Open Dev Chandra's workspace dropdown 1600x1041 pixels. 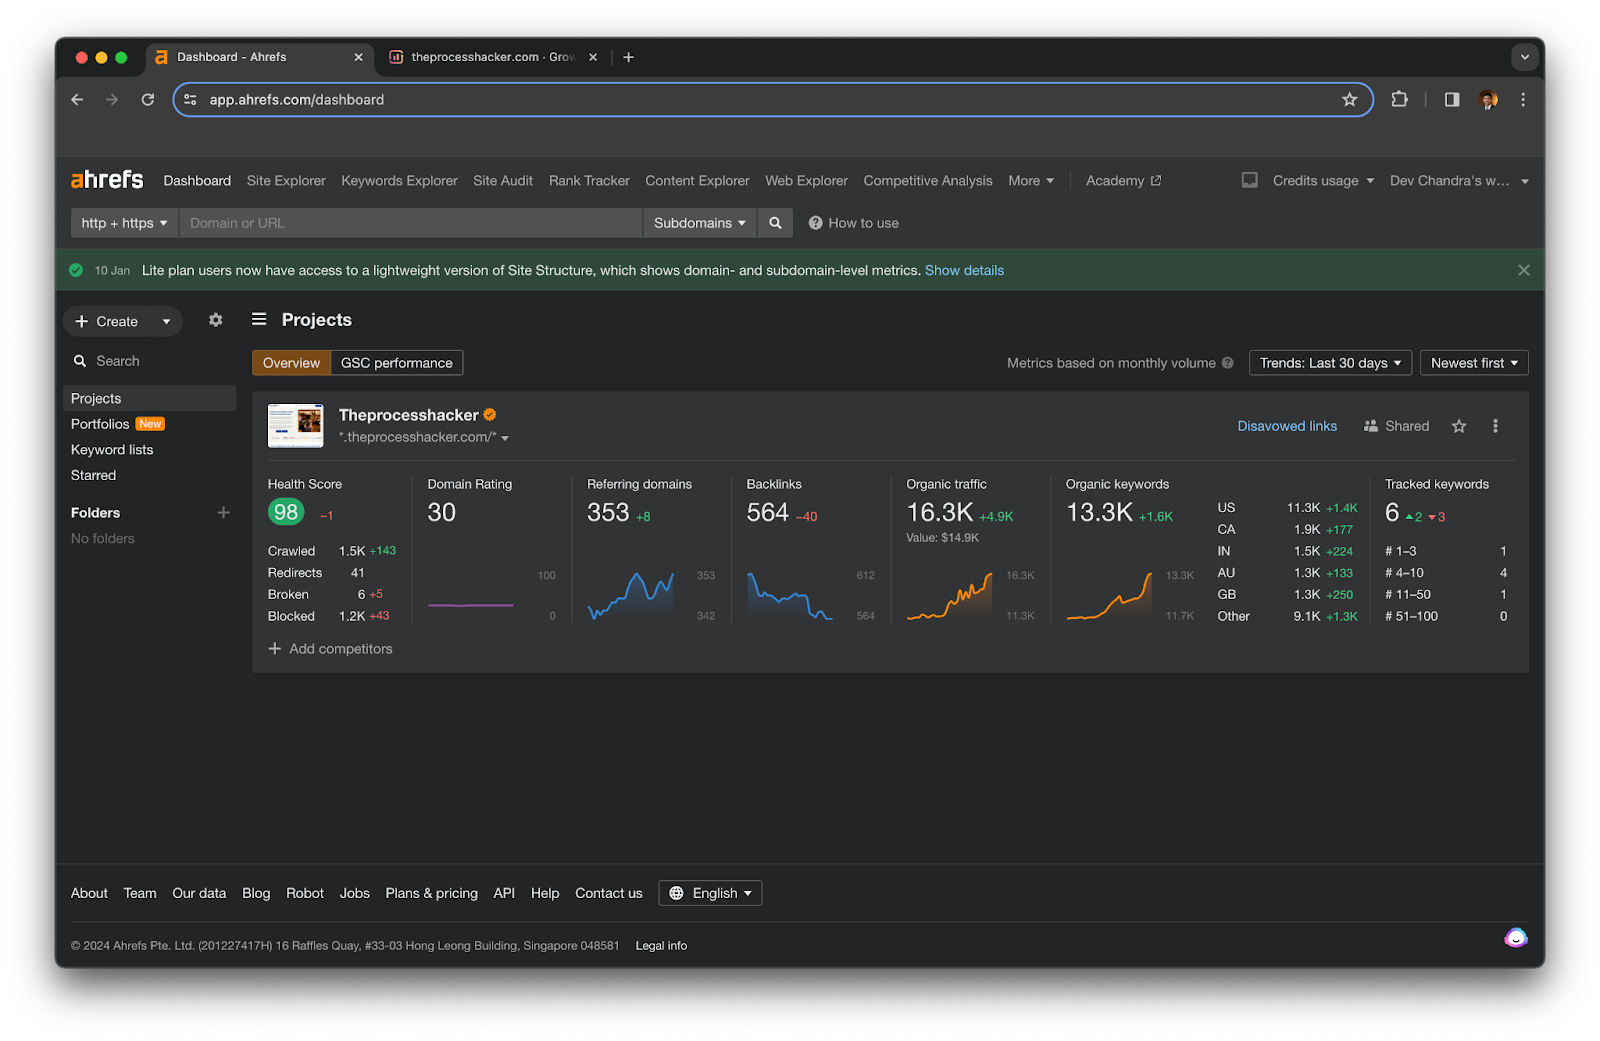click(x=1459, y=181)
